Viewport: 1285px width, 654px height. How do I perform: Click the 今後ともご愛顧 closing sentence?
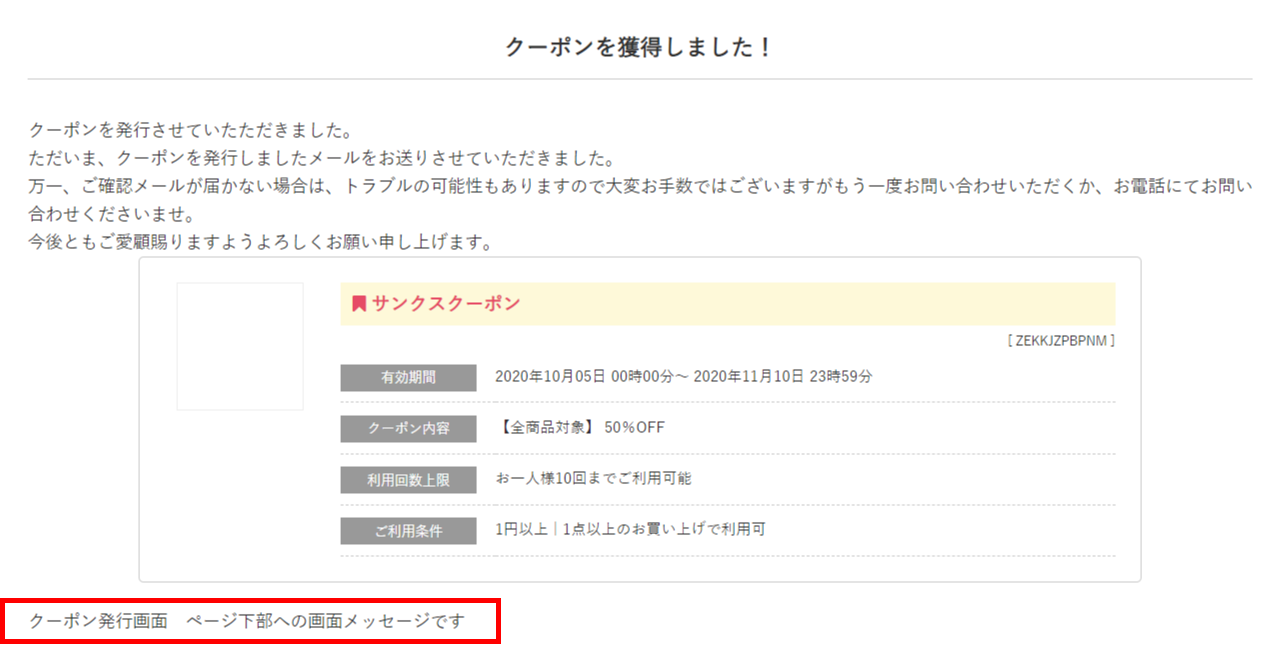point(260,243)
